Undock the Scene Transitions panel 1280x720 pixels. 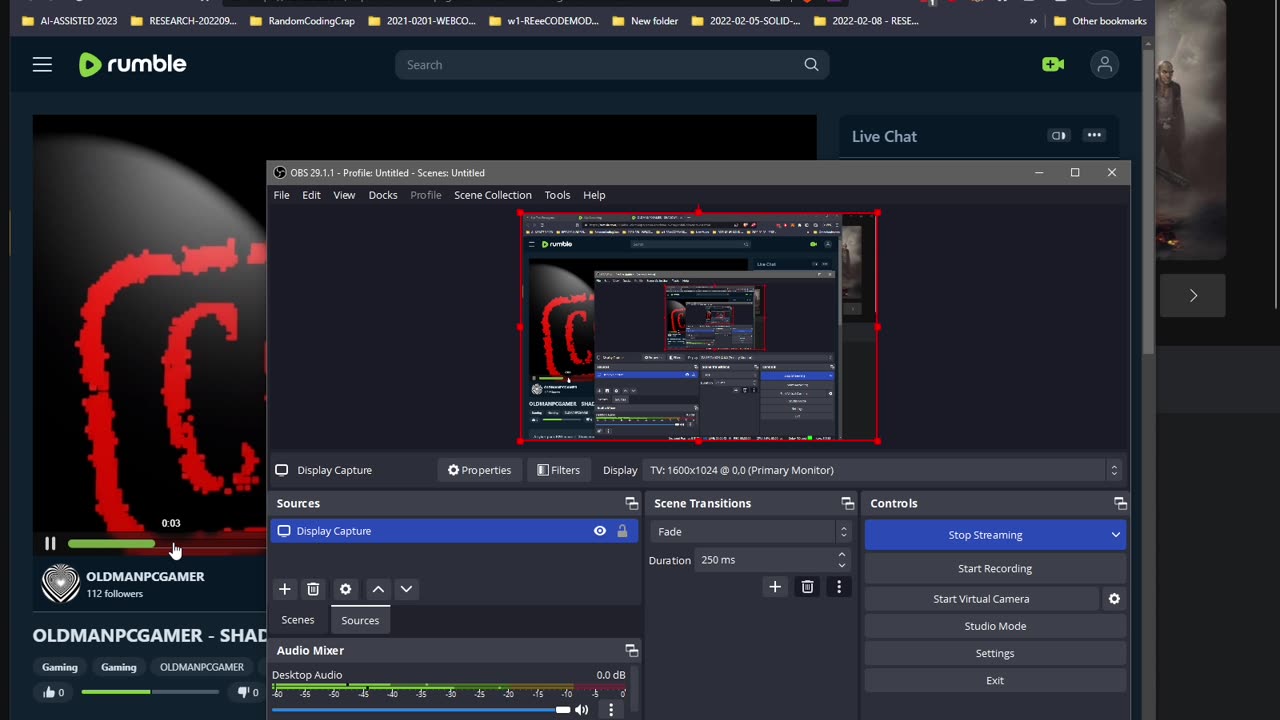point(847,503)
